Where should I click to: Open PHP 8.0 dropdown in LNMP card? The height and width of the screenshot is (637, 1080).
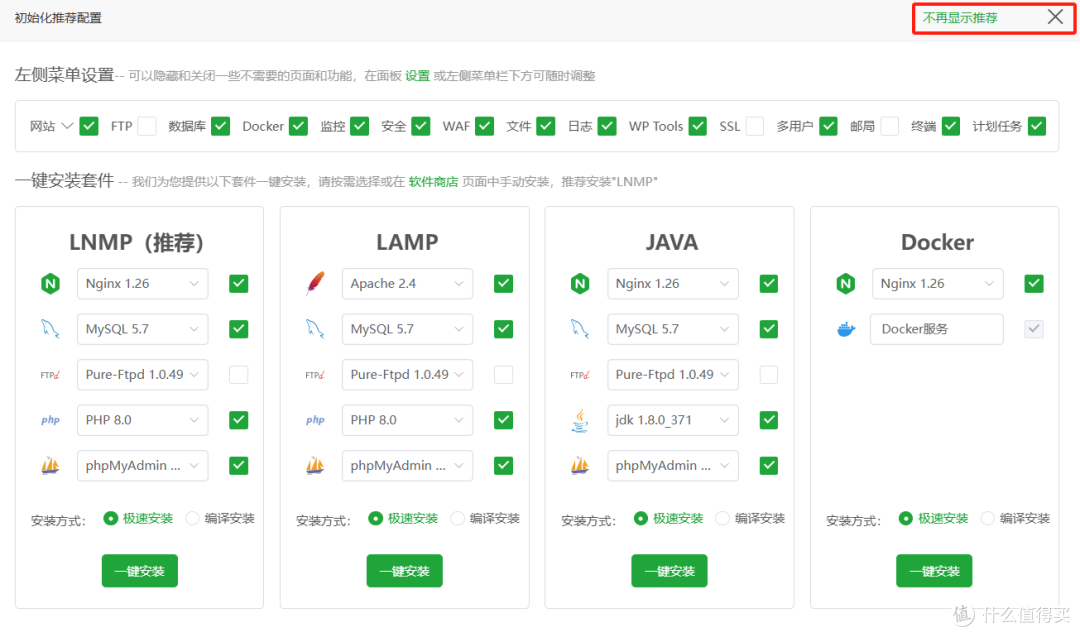[x=143, y=420]
